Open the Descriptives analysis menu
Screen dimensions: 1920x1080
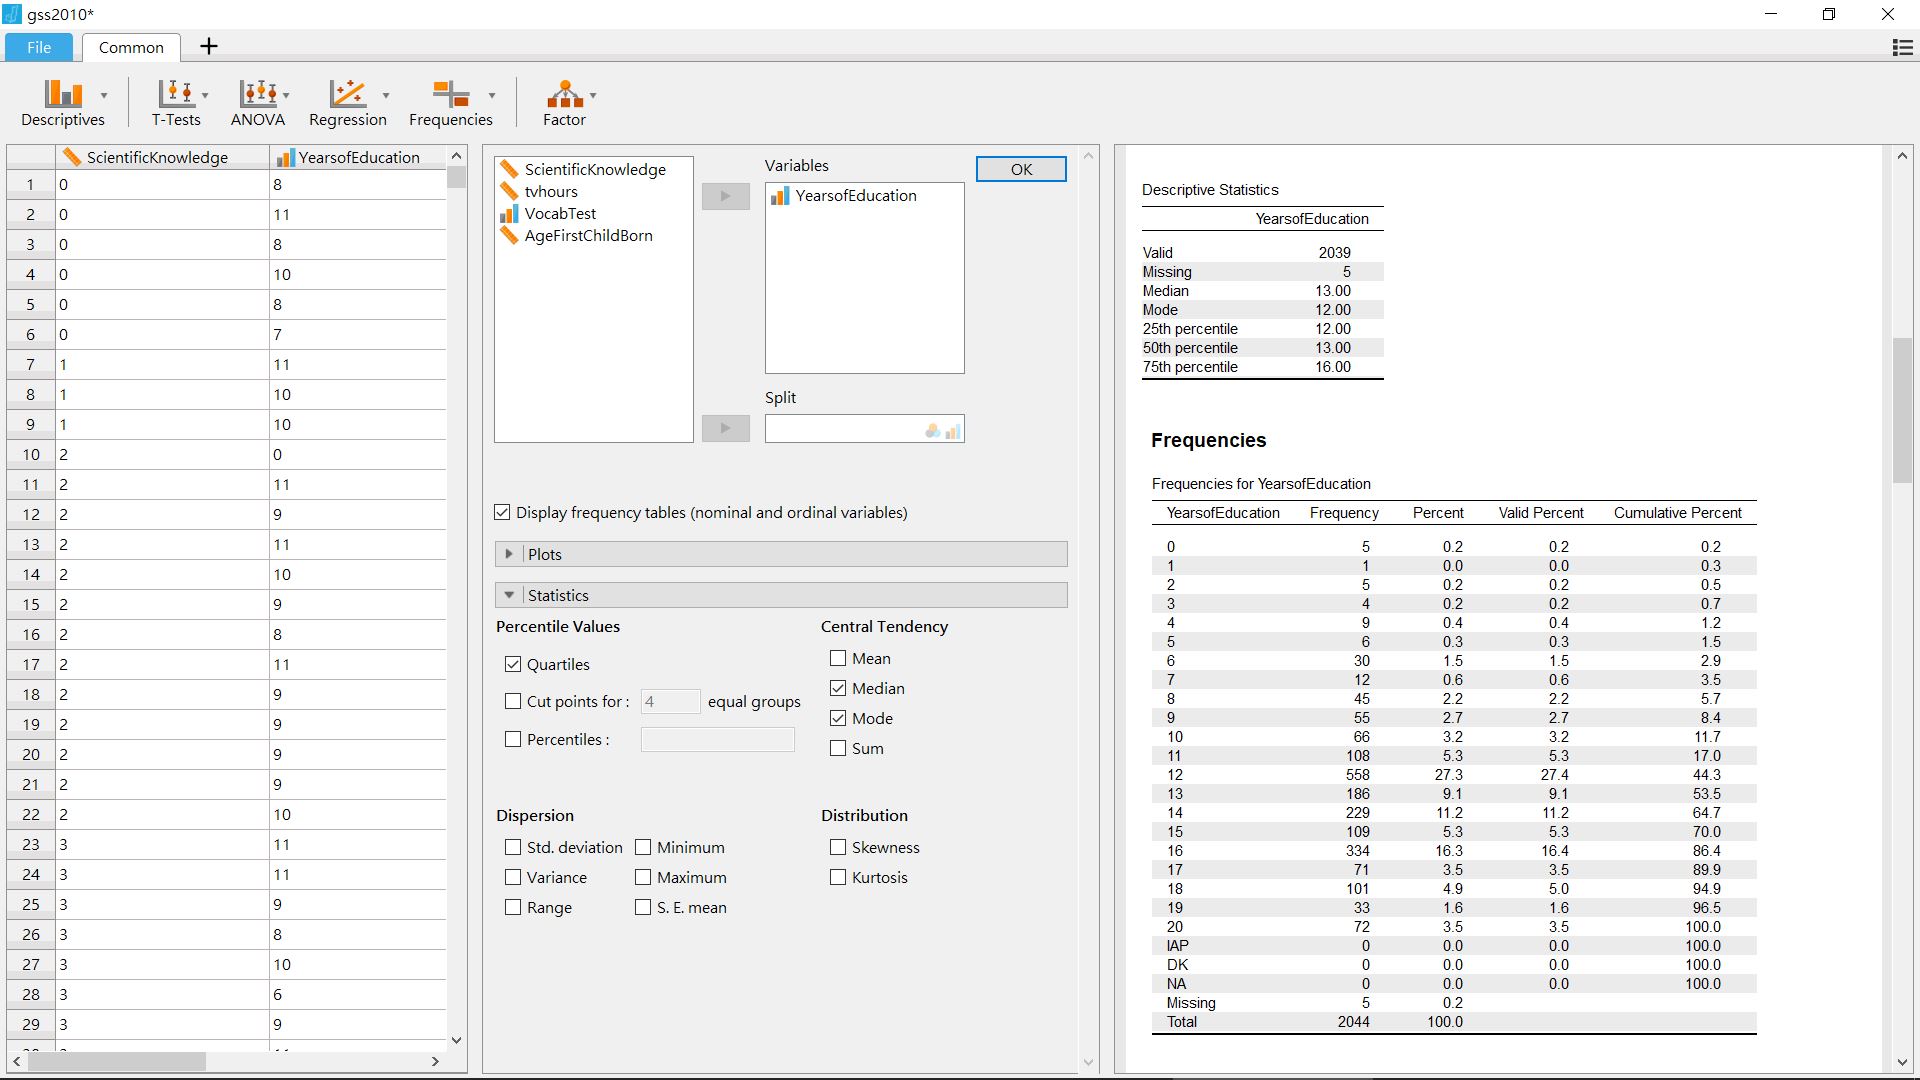[63, 104]
